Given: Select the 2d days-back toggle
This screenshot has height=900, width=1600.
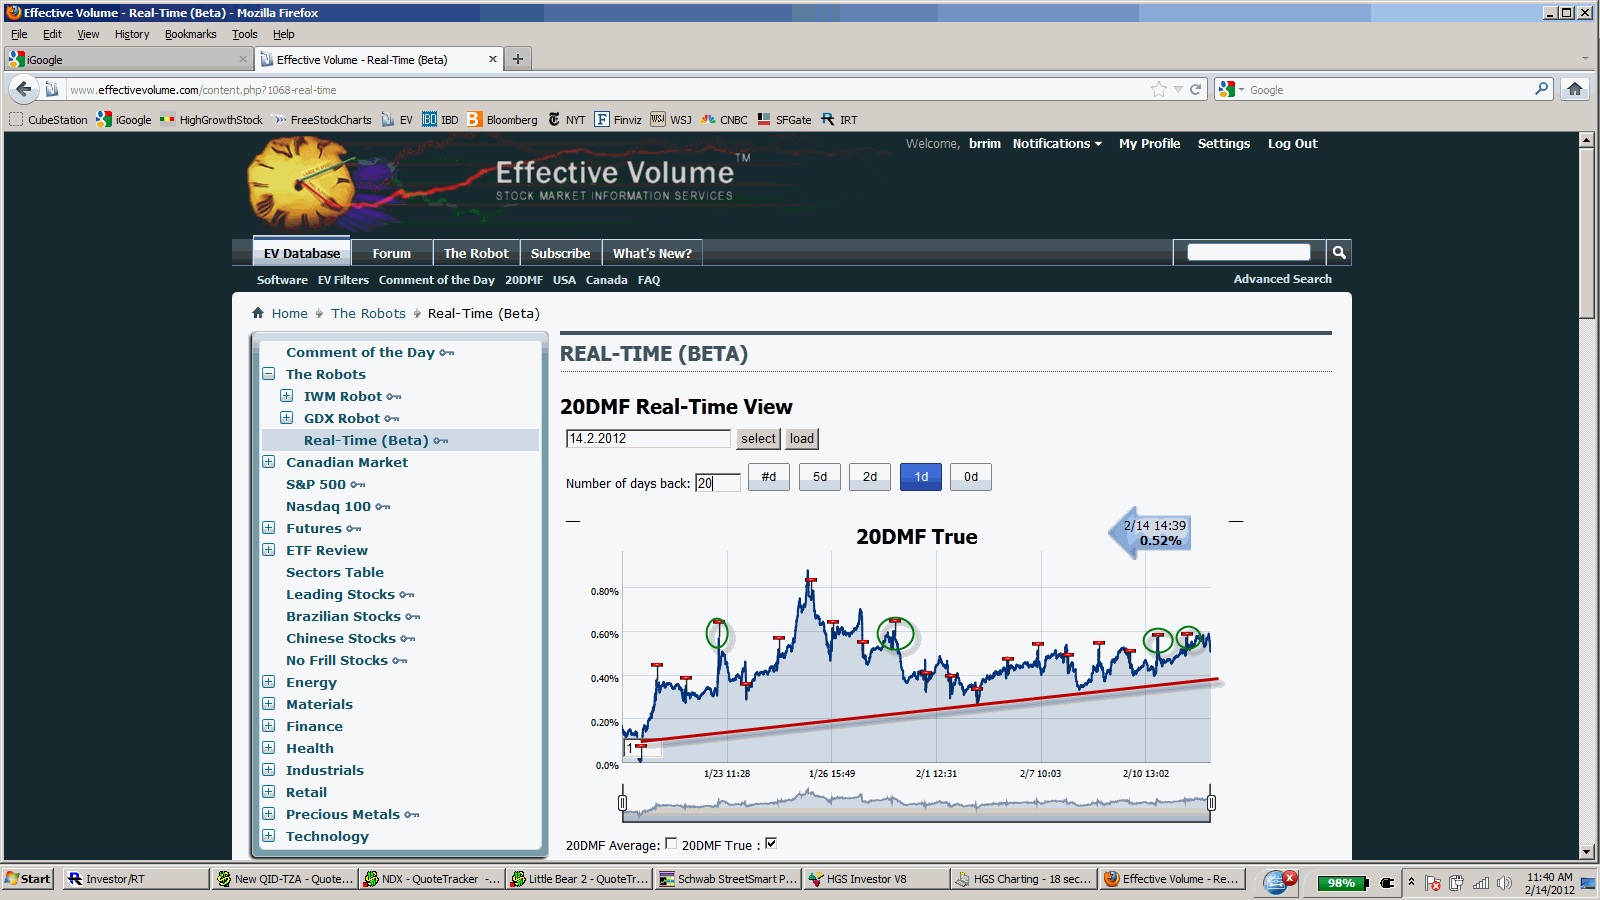Looking at the screenshot, I should [870, 477].
